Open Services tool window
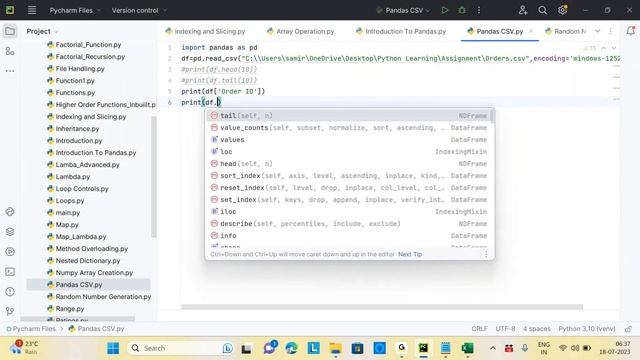Viewport: 640px width, 360px height. click(10, 251)
